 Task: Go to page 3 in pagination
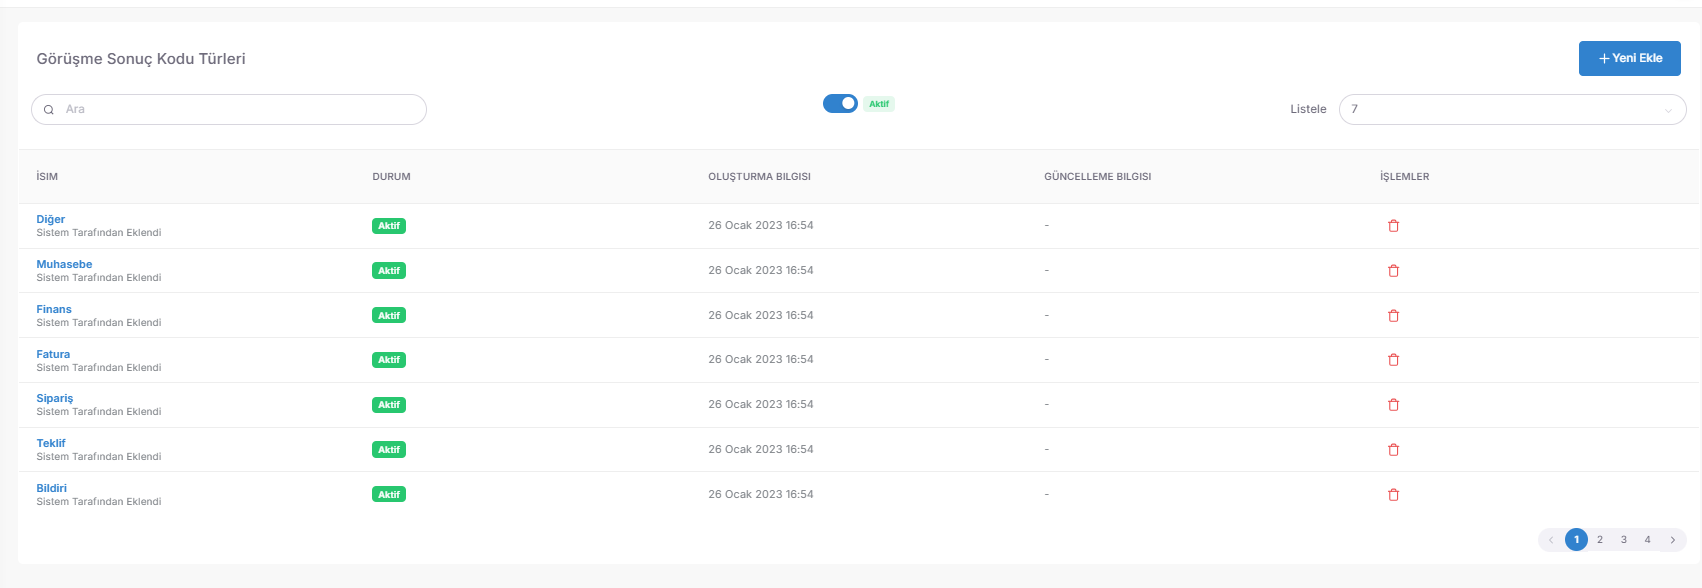[1624, 540]
